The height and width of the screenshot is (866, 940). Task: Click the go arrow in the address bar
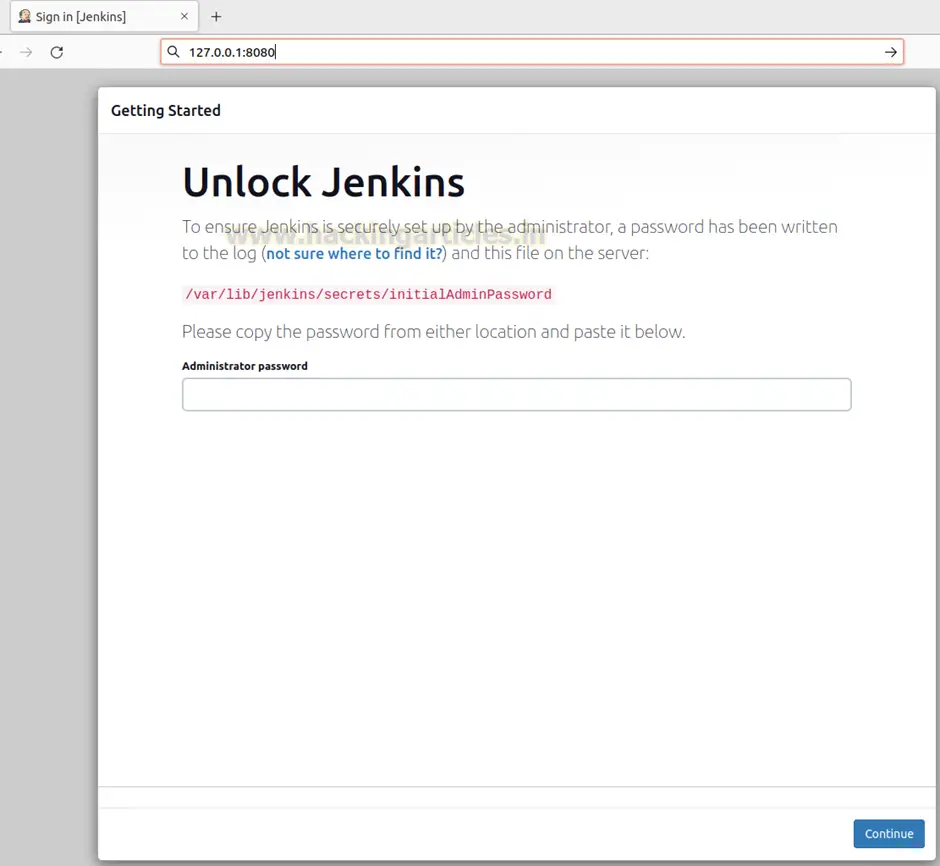pos(890,52)
